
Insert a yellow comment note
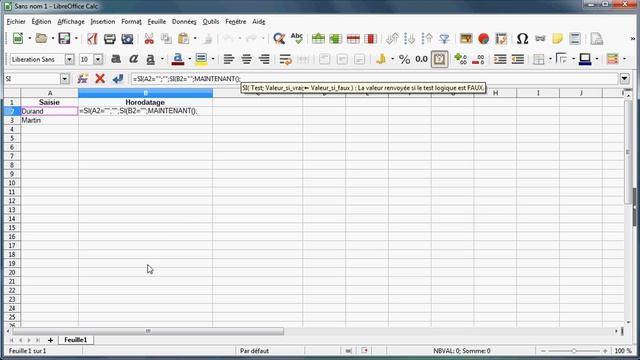point(557,38)
